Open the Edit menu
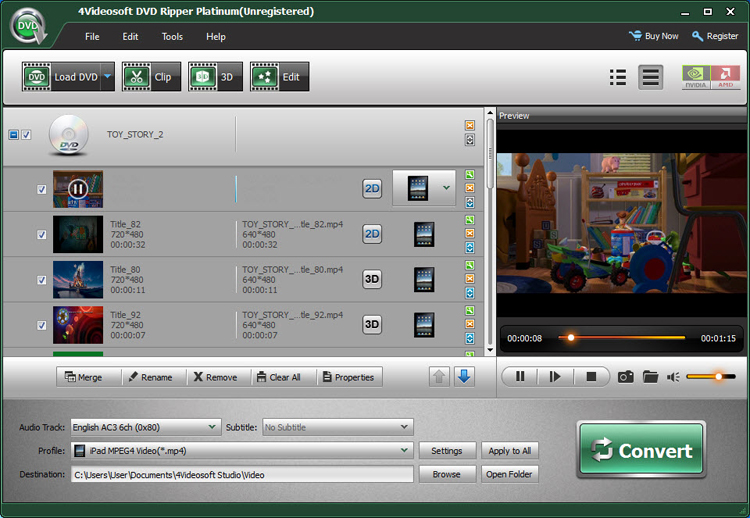 point(130,36)
